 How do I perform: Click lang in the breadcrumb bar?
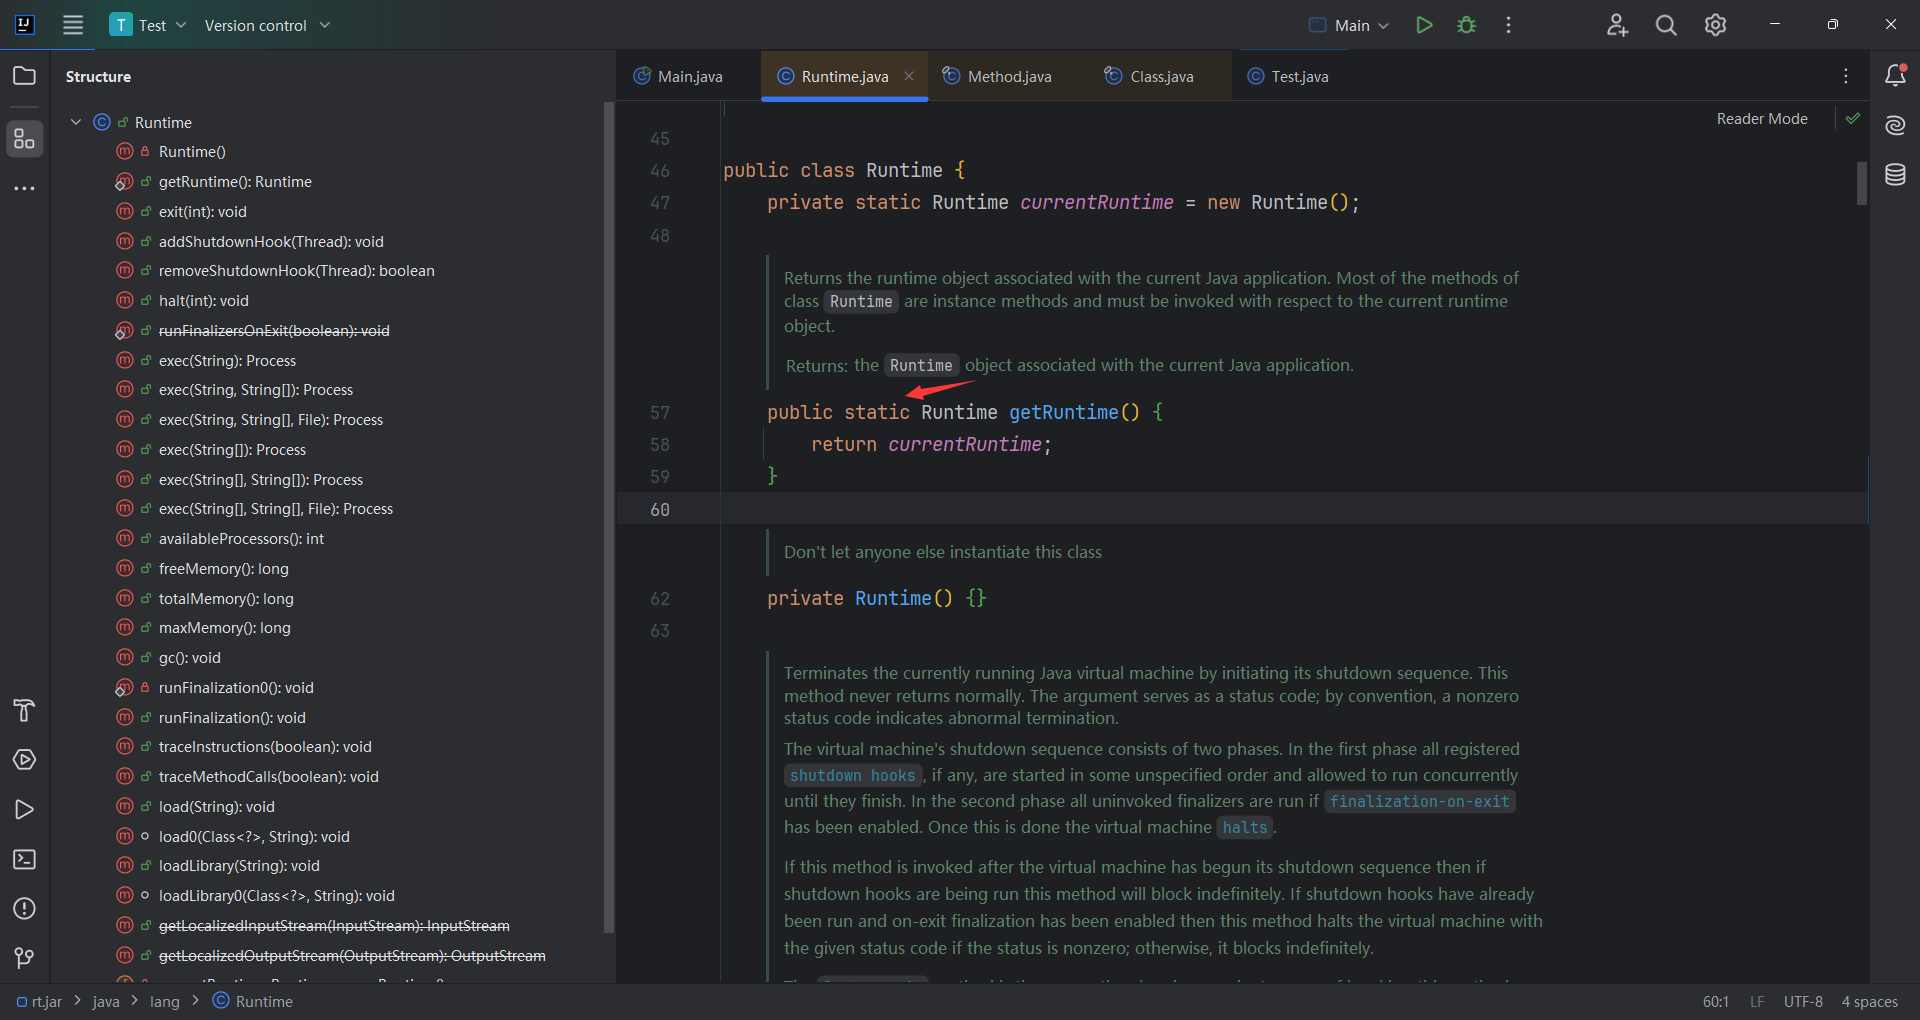tap(165, 1001)
